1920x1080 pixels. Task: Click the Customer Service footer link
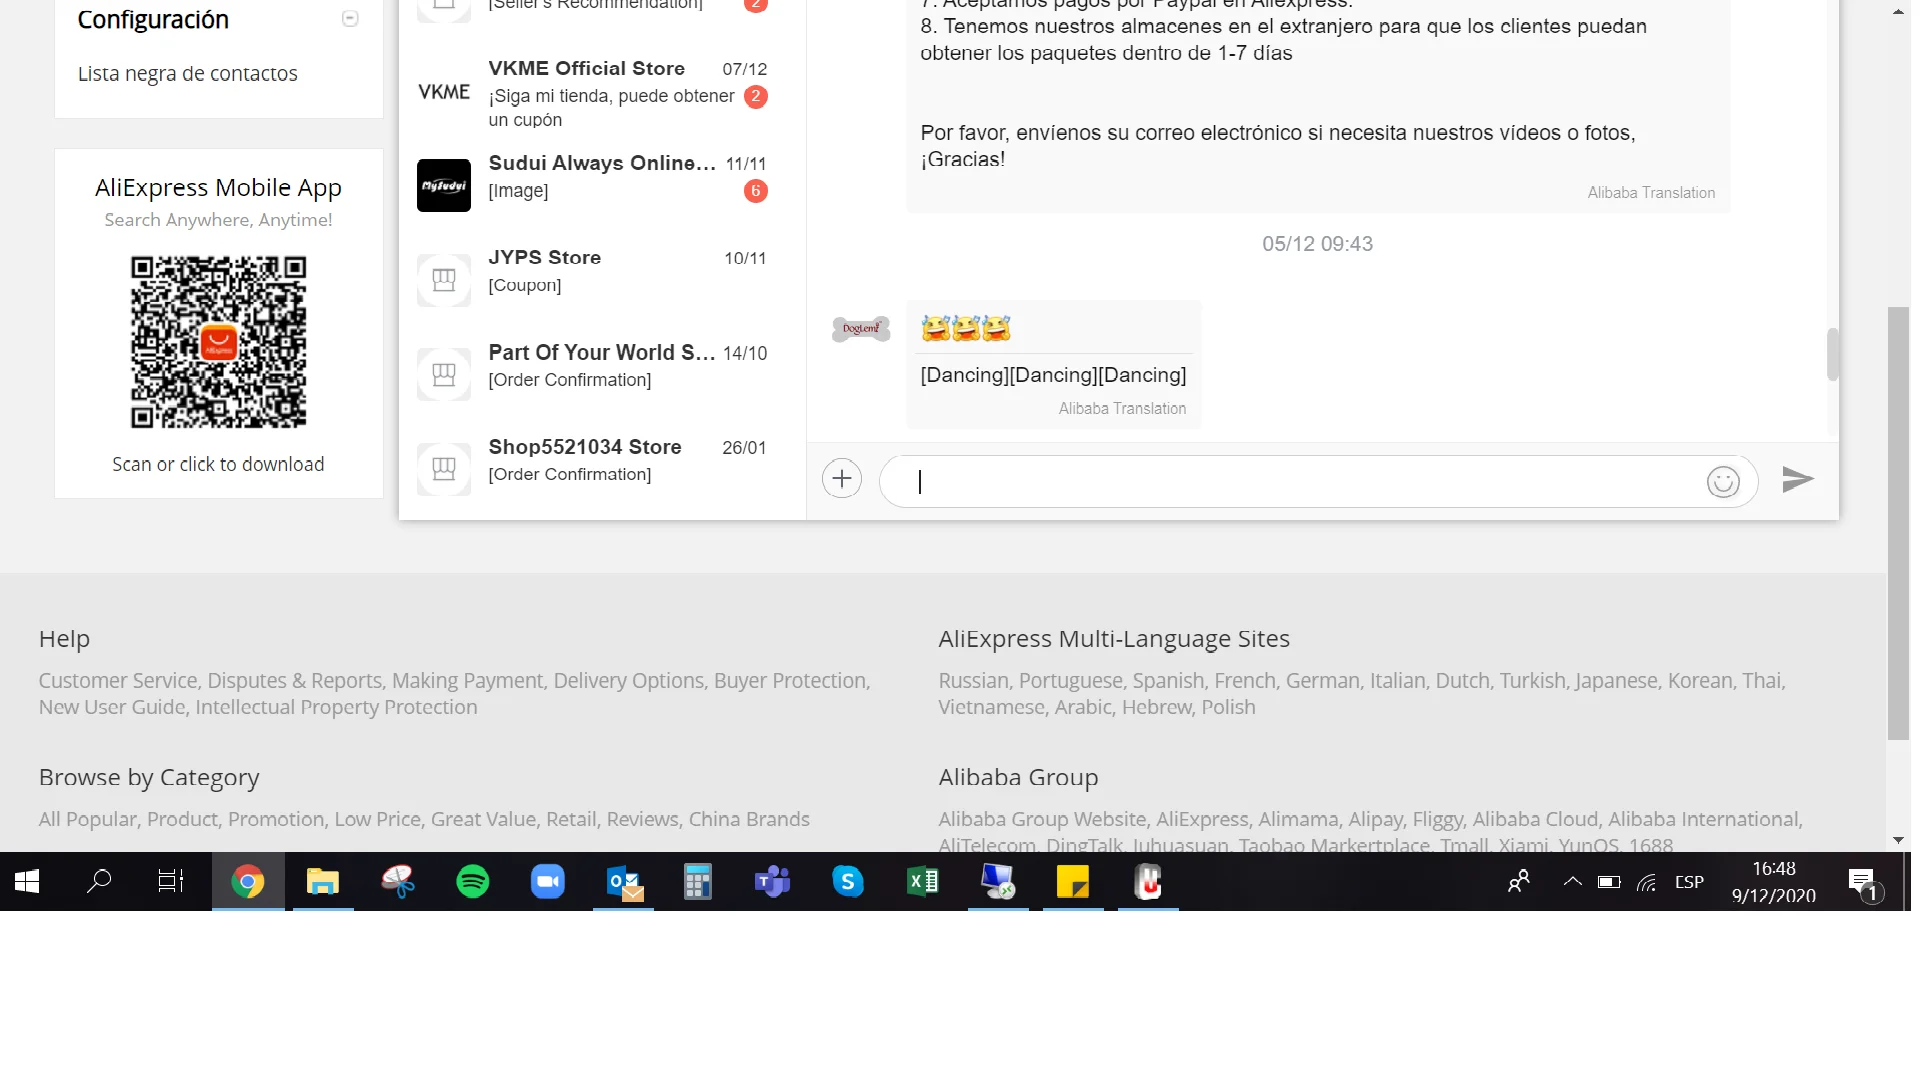118,681
